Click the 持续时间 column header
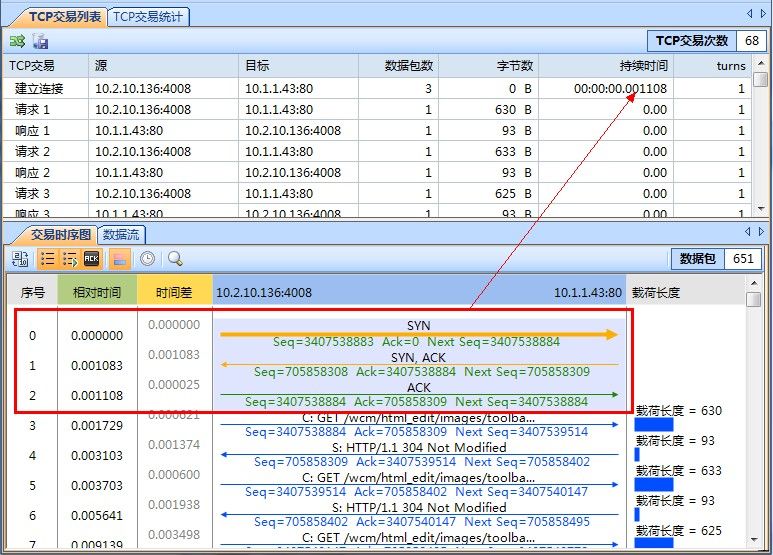This screenshot has height=555, width=773. (x=643, y=66)
